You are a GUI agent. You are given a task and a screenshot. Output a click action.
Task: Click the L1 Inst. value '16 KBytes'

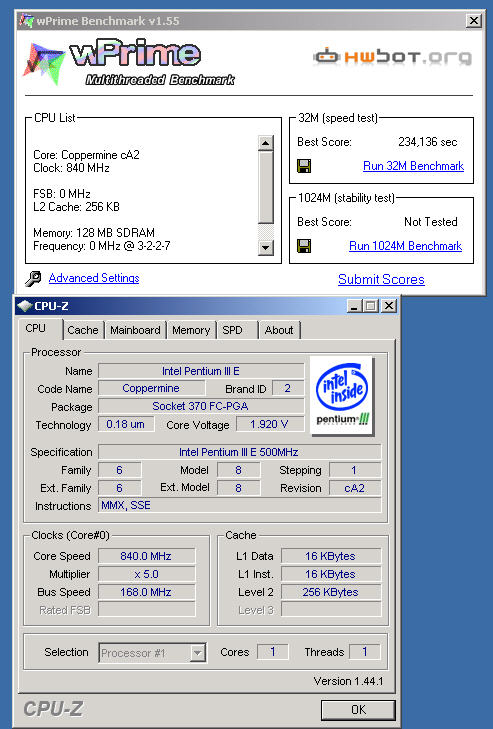331,574
